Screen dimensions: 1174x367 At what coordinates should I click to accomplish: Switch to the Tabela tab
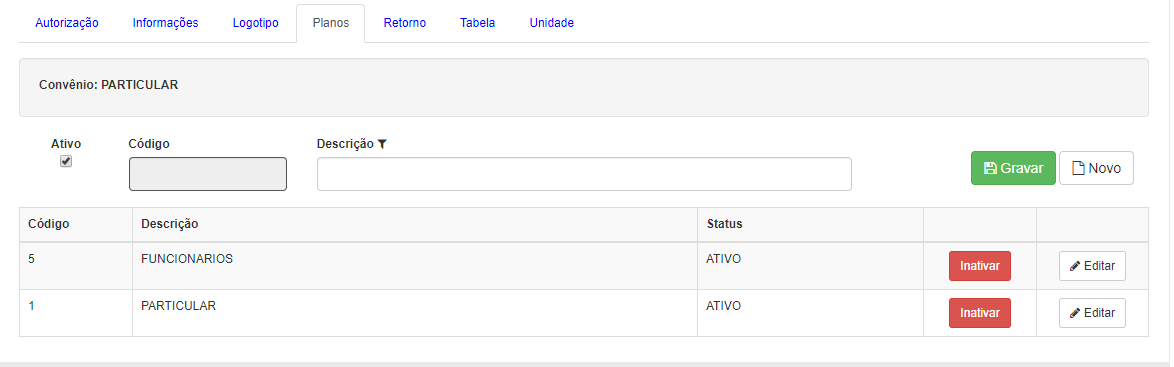pos(478,23)
